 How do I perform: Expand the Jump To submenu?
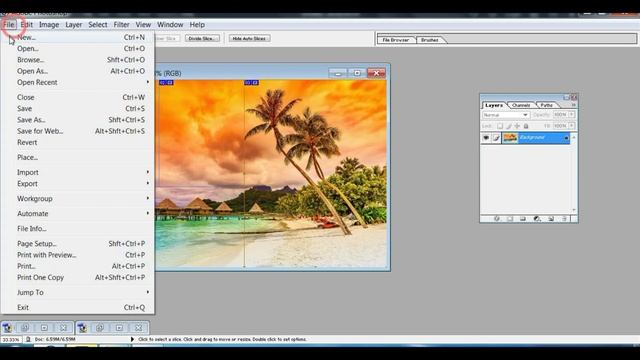(x=78, y=292)
